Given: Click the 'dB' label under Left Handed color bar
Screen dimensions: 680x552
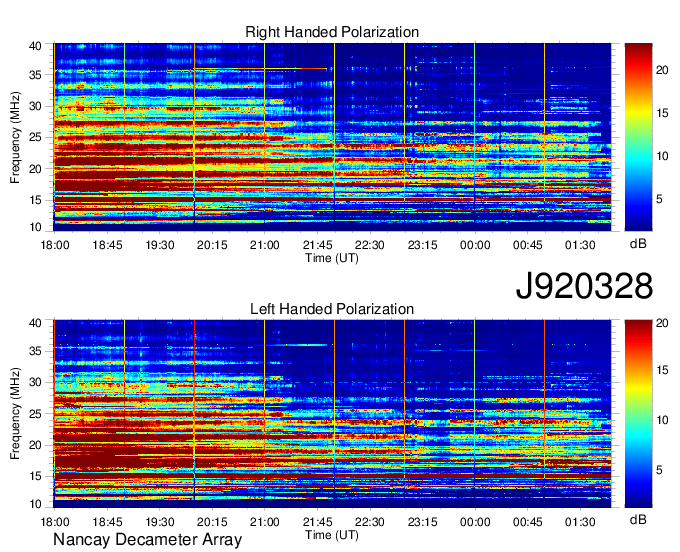Looking at the screenshot, I should tap(638, 519).
